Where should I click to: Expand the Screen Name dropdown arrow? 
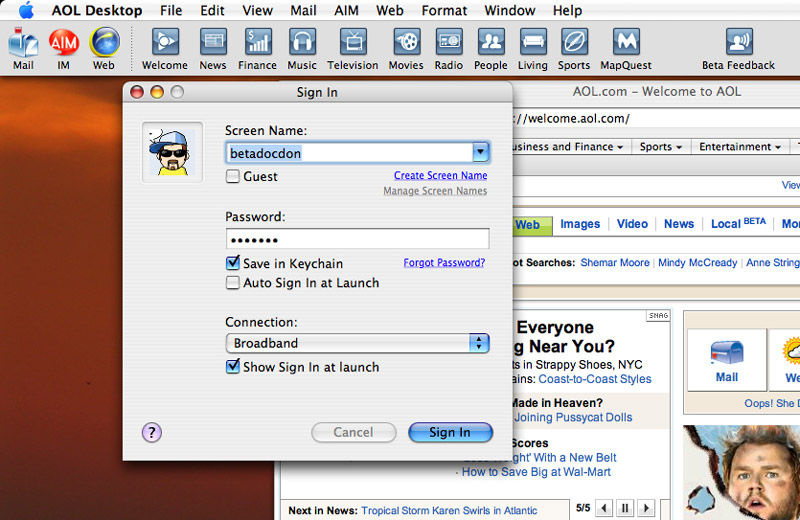pyautogui.click(x=480, y=152)
